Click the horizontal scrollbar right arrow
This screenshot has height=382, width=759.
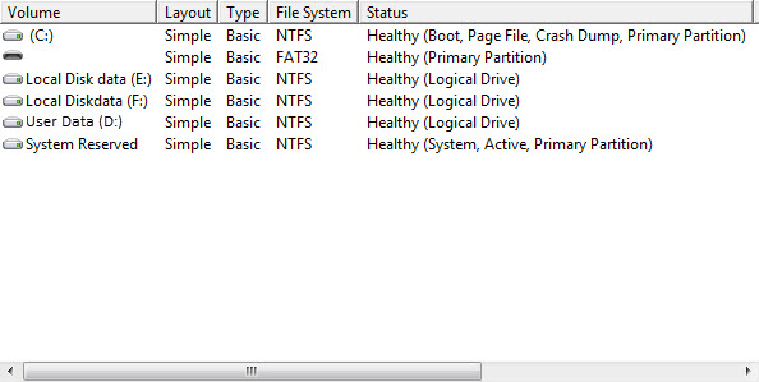pyautogui.click(x=748, y=371)
